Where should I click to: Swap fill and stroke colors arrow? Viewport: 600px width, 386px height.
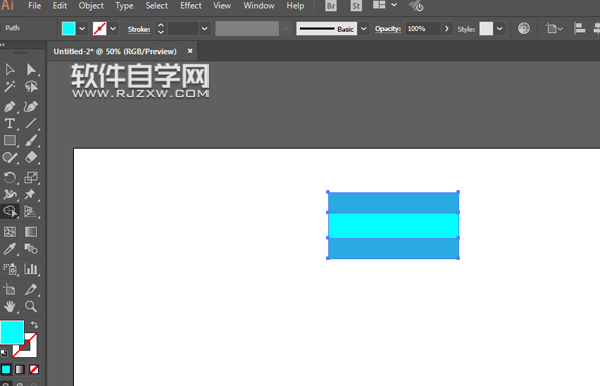point(34,324)
